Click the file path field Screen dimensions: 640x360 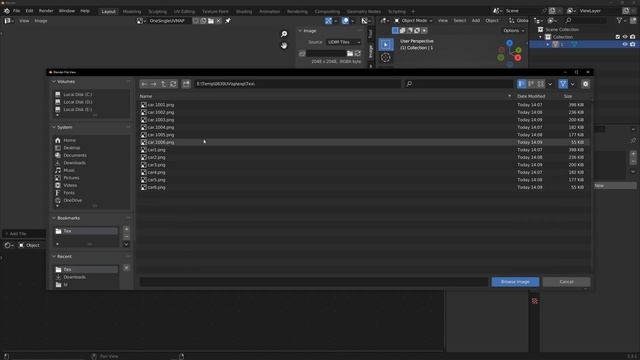pyautogui.click(x=297, y=84)
